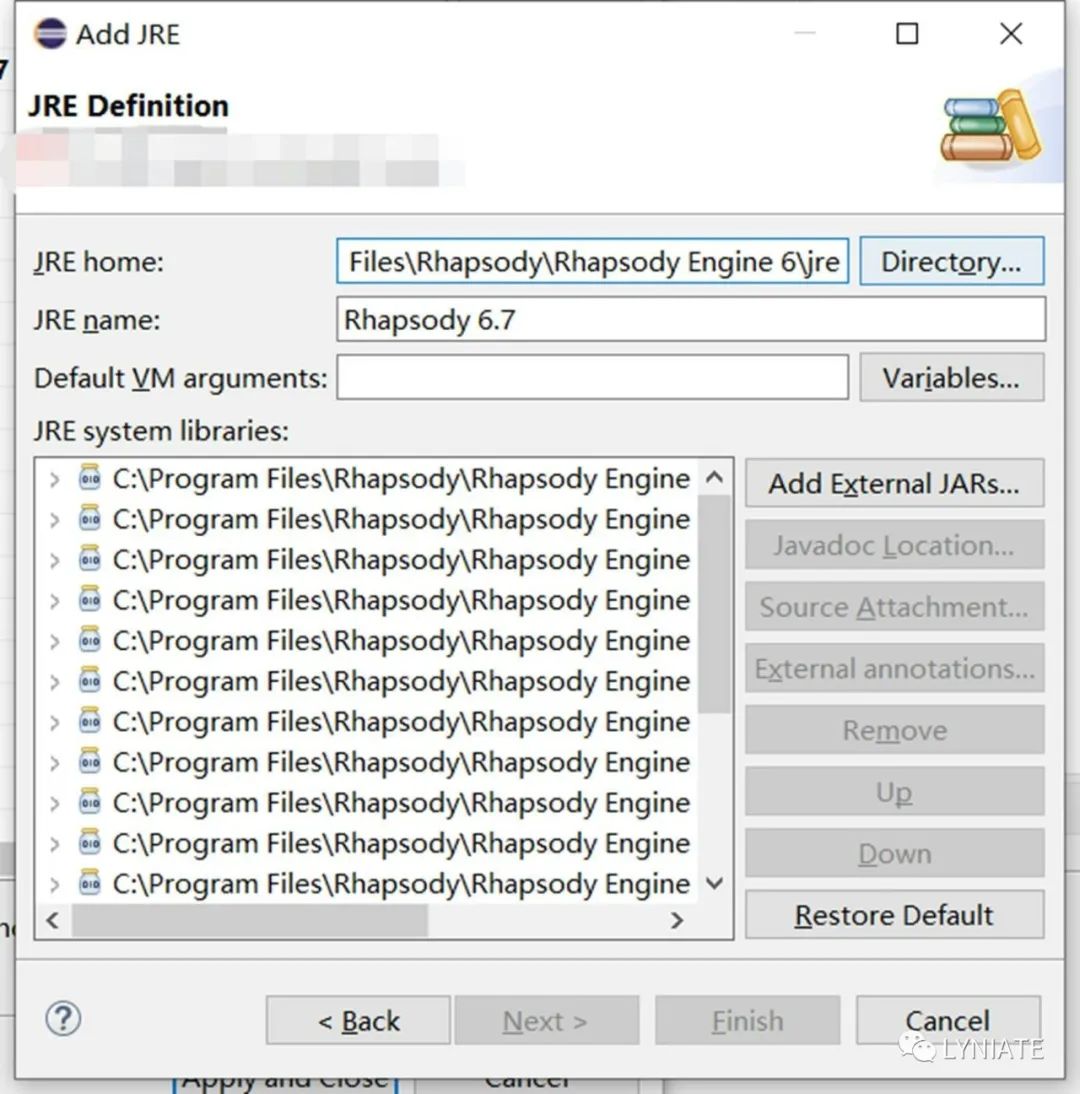Click libraries list scroll left arrow
Viewport: 1080px width, 1094px height.
pyautogui.click(x=53, y=920)
